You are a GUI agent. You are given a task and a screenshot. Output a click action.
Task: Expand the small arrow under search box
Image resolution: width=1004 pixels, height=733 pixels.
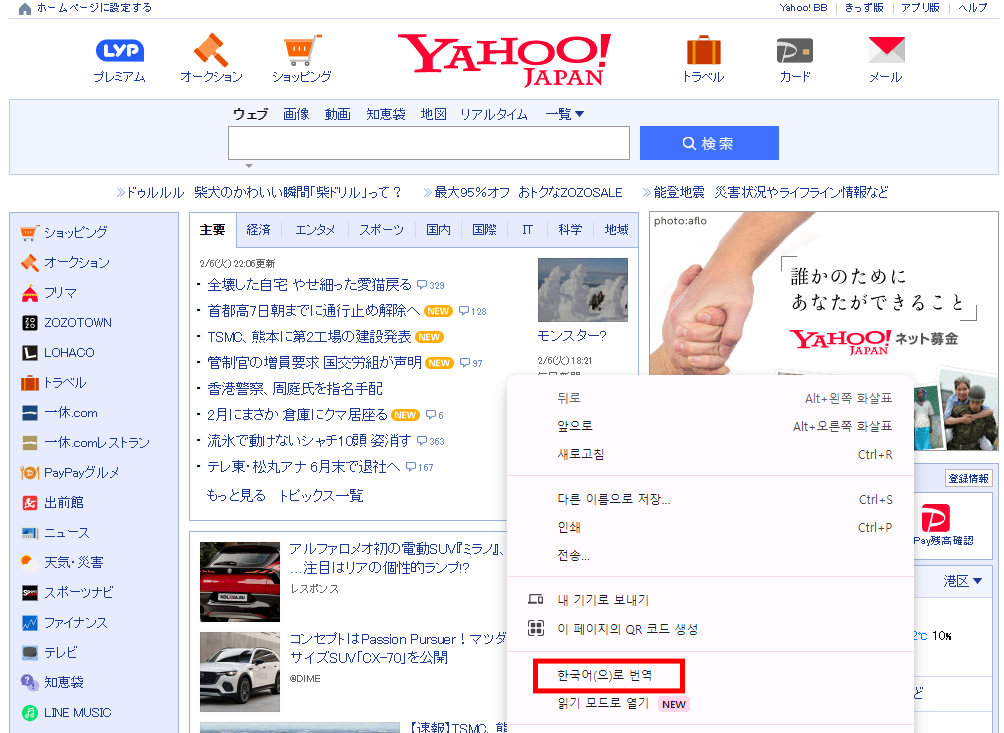pyautogui.click(x=249, y=166)
